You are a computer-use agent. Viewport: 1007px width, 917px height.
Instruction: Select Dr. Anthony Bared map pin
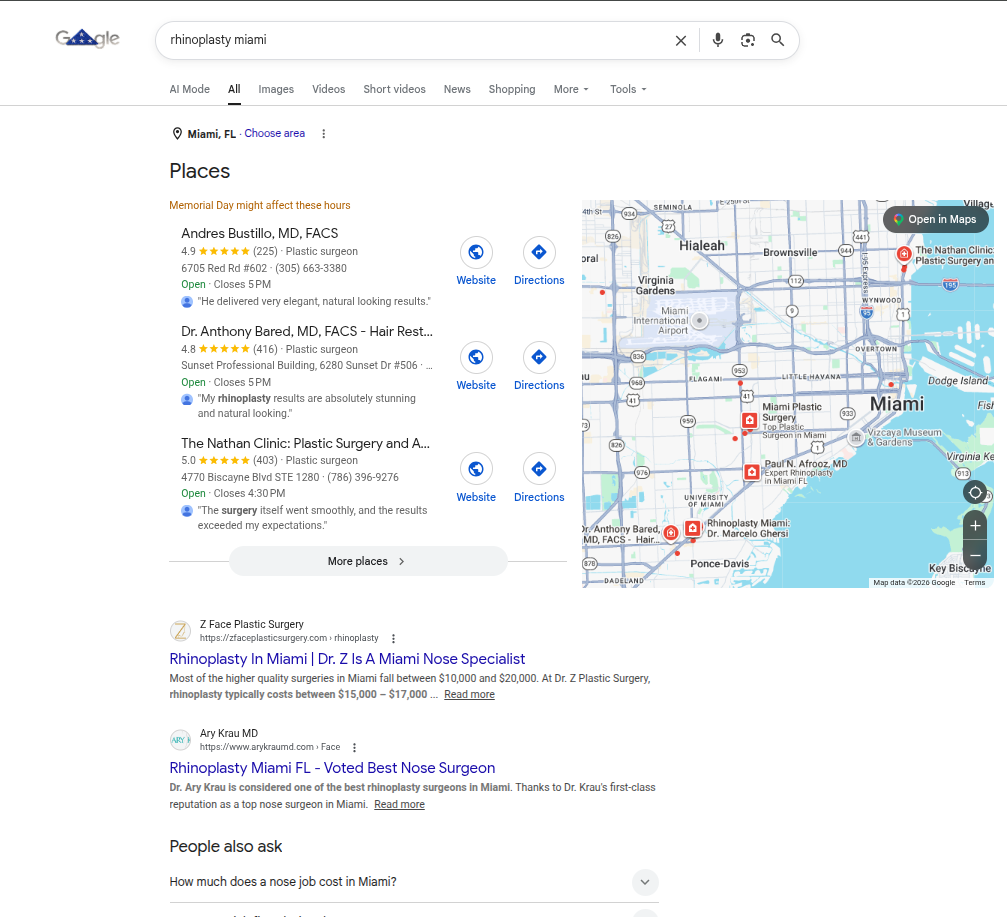670,532
